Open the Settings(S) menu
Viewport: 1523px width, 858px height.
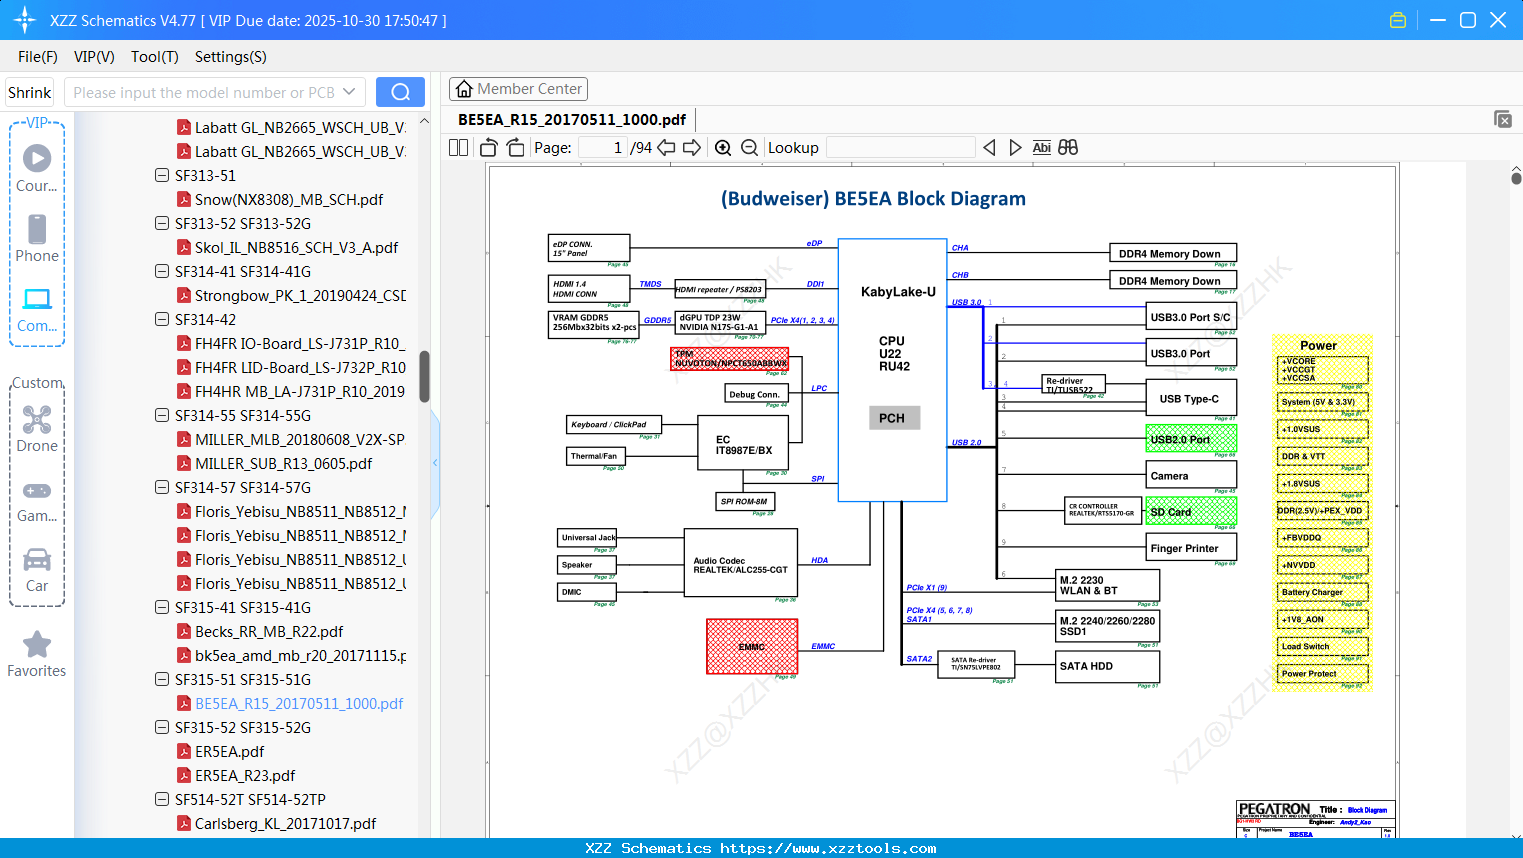(x=231, y=57)
